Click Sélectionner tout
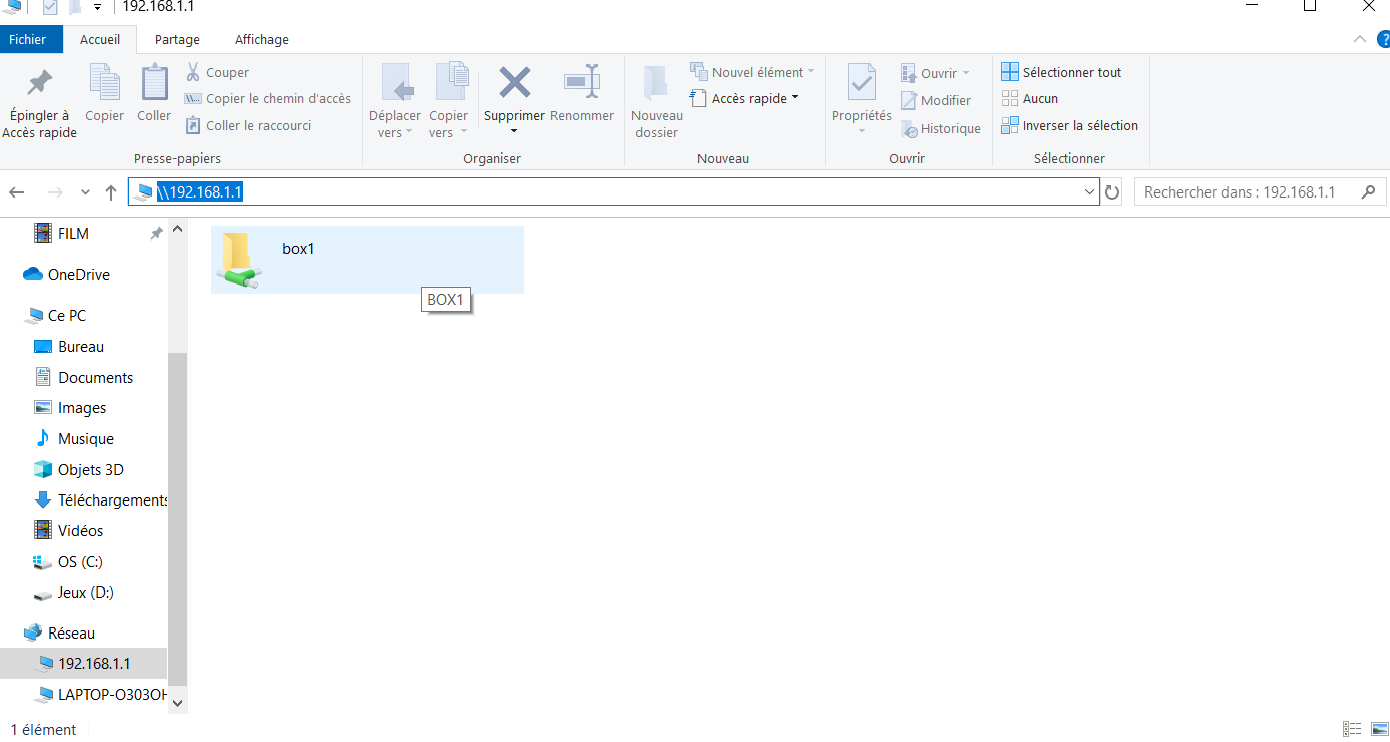 point(1071,72)
